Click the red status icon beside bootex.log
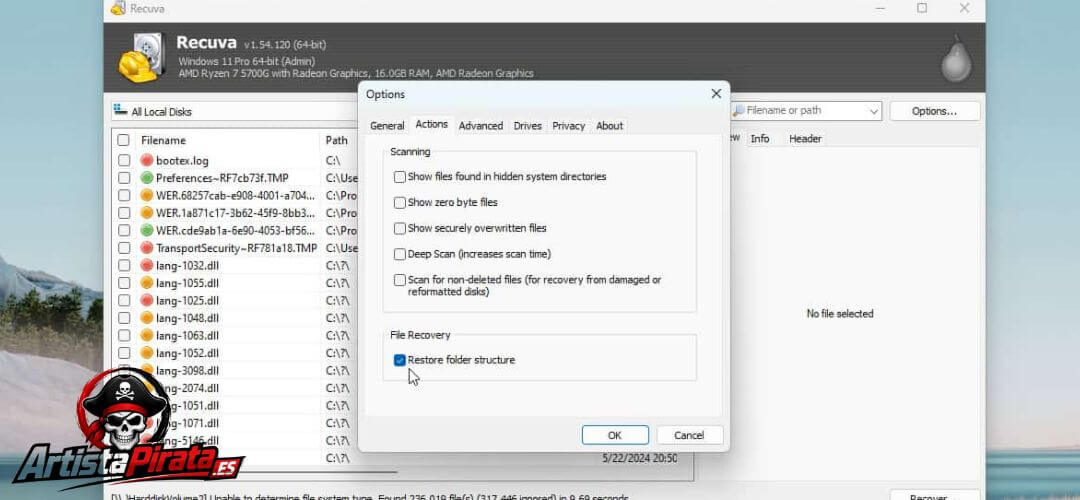 point(147,160)
